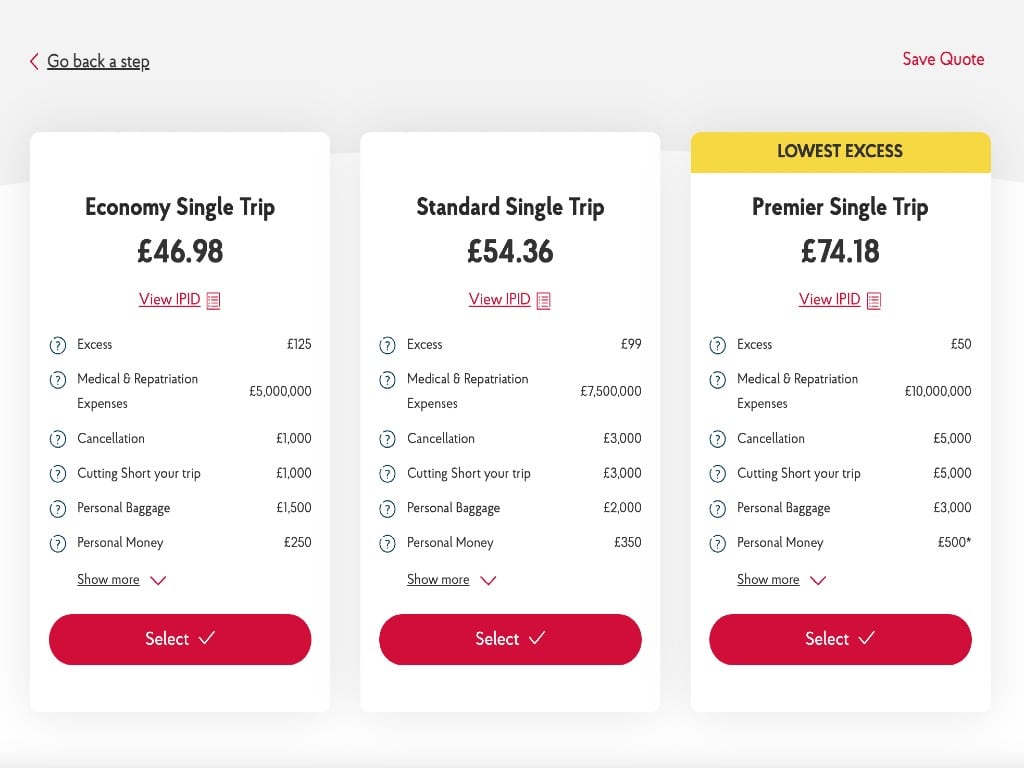Expand Show more under Premier Single Trip
Viewport: 1024px width, 768px height.
tap(768, 579)
